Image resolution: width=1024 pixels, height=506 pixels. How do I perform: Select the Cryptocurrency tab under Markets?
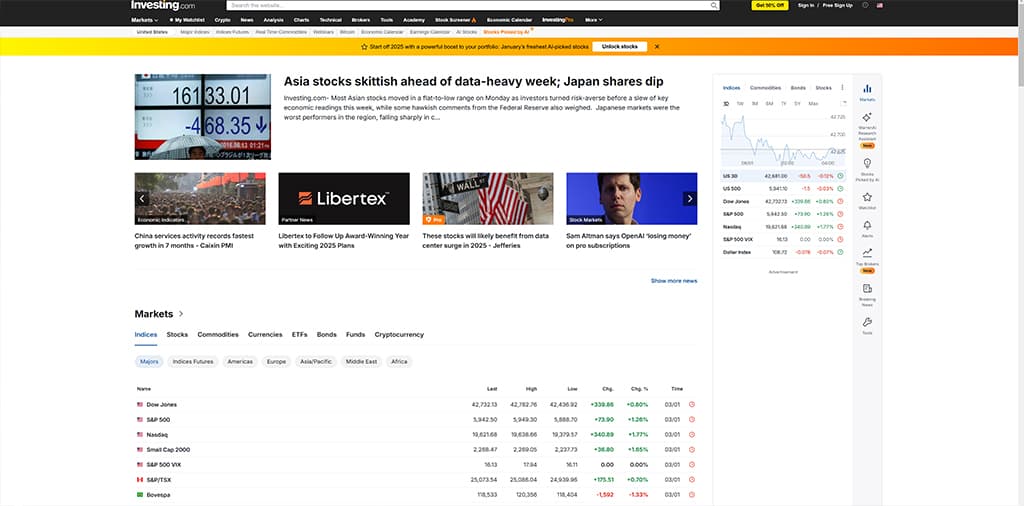399,334
